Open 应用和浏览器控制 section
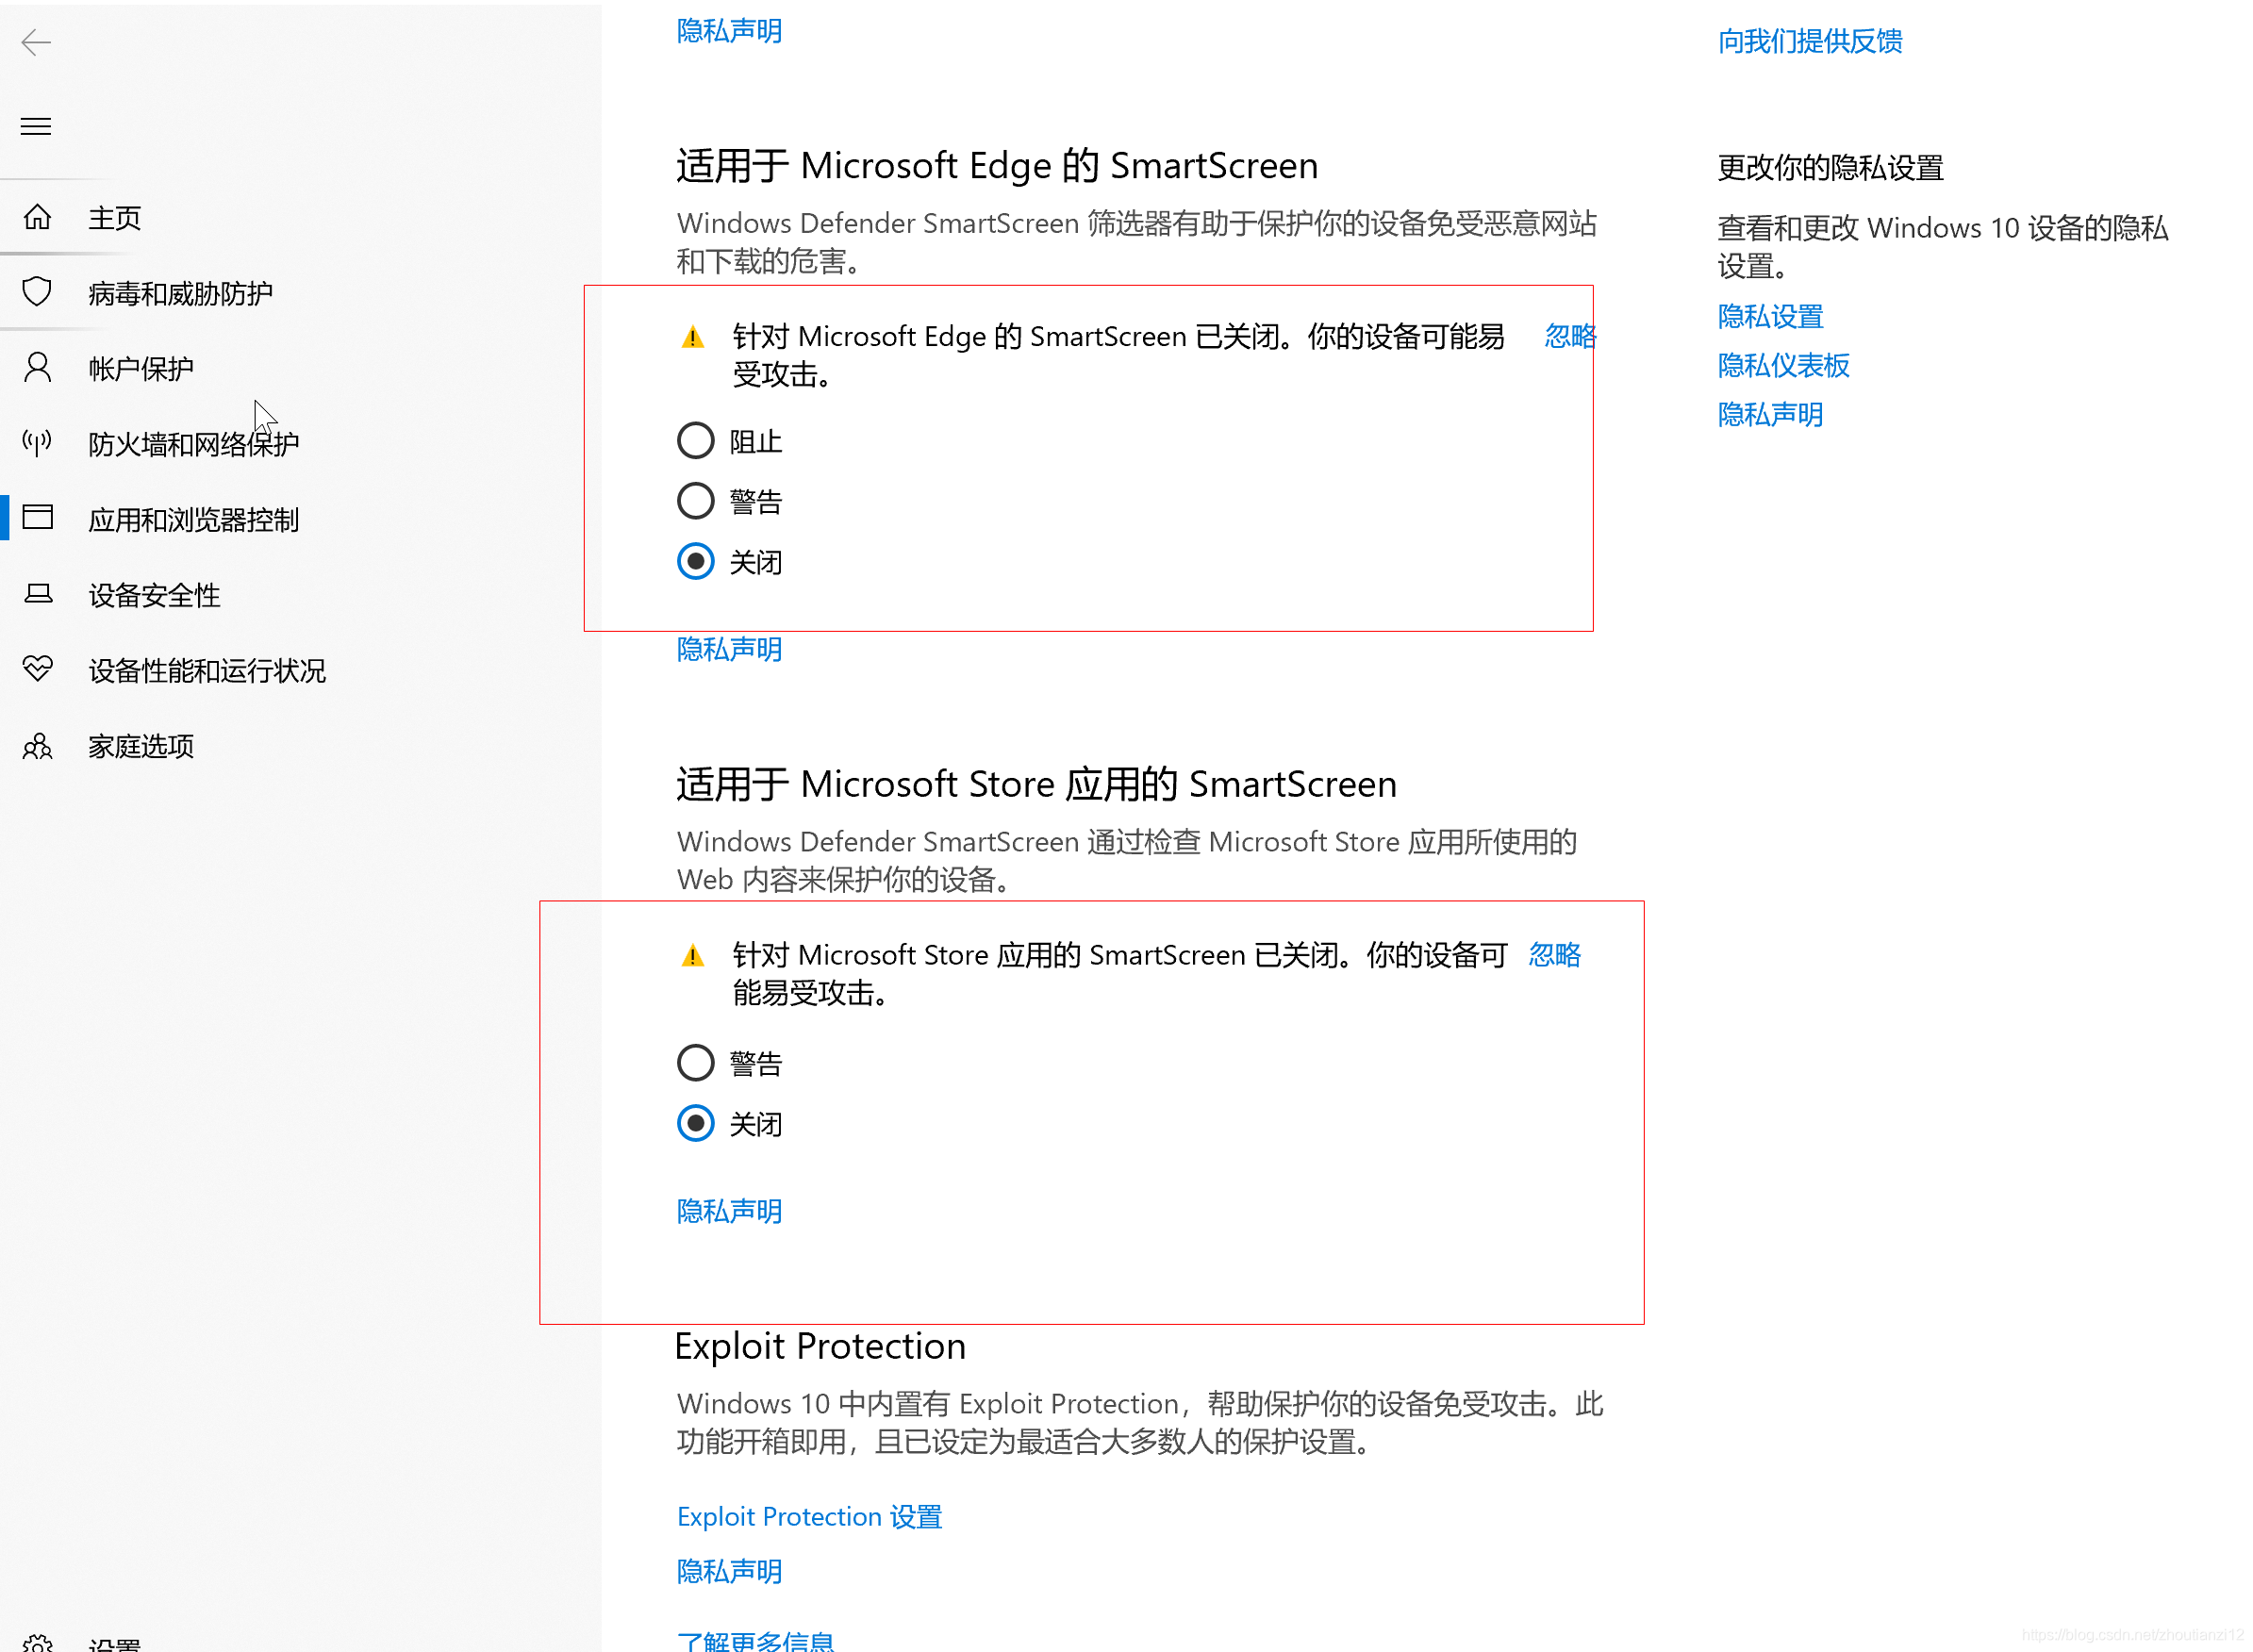This screenshot has width=2253, height=1652. point(193,520)
